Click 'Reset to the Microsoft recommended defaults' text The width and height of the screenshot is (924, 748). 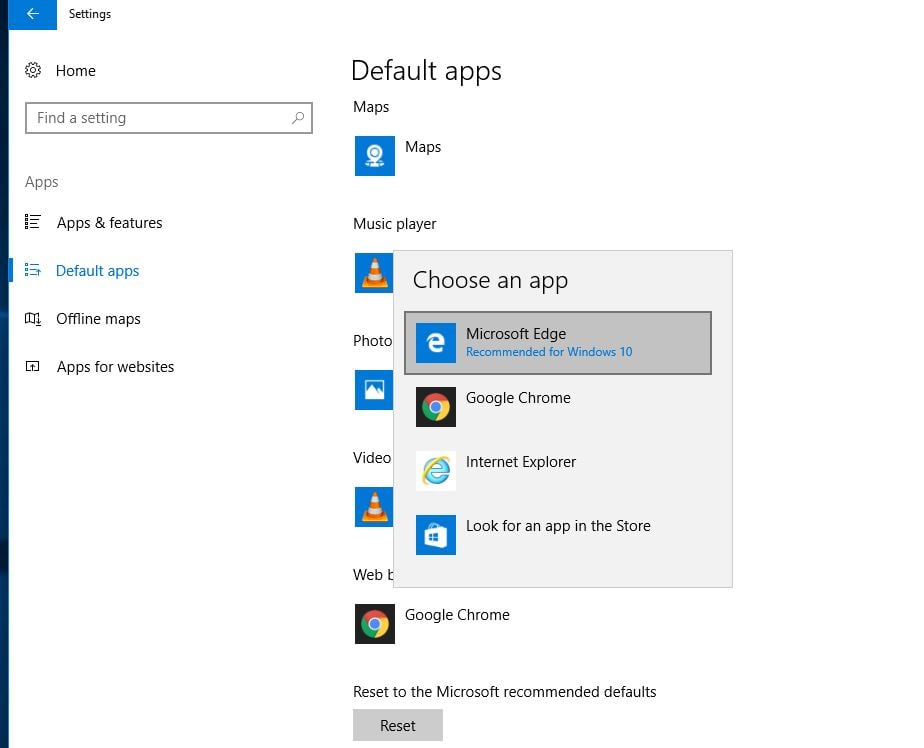pyautogui.click(x=504, y=692)
